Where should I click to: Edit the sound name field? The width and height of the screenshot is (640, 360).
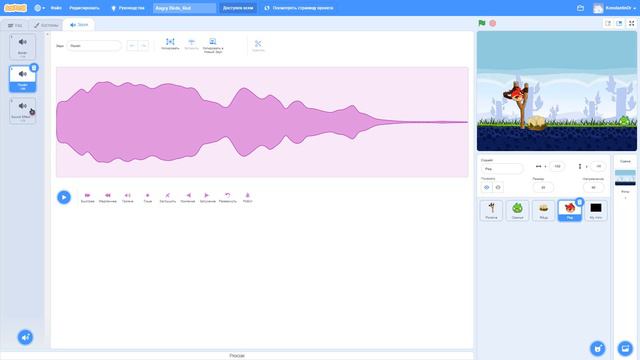pos(94,46)
